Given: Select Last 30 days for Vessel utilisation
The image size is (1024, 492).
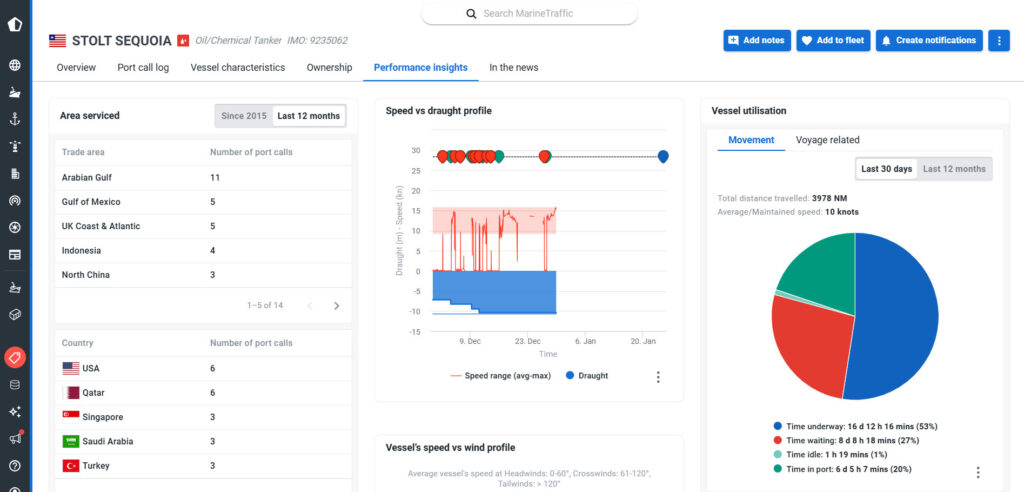Looking at the screenshot, I should pyautogui.click(x=886, y=169).
